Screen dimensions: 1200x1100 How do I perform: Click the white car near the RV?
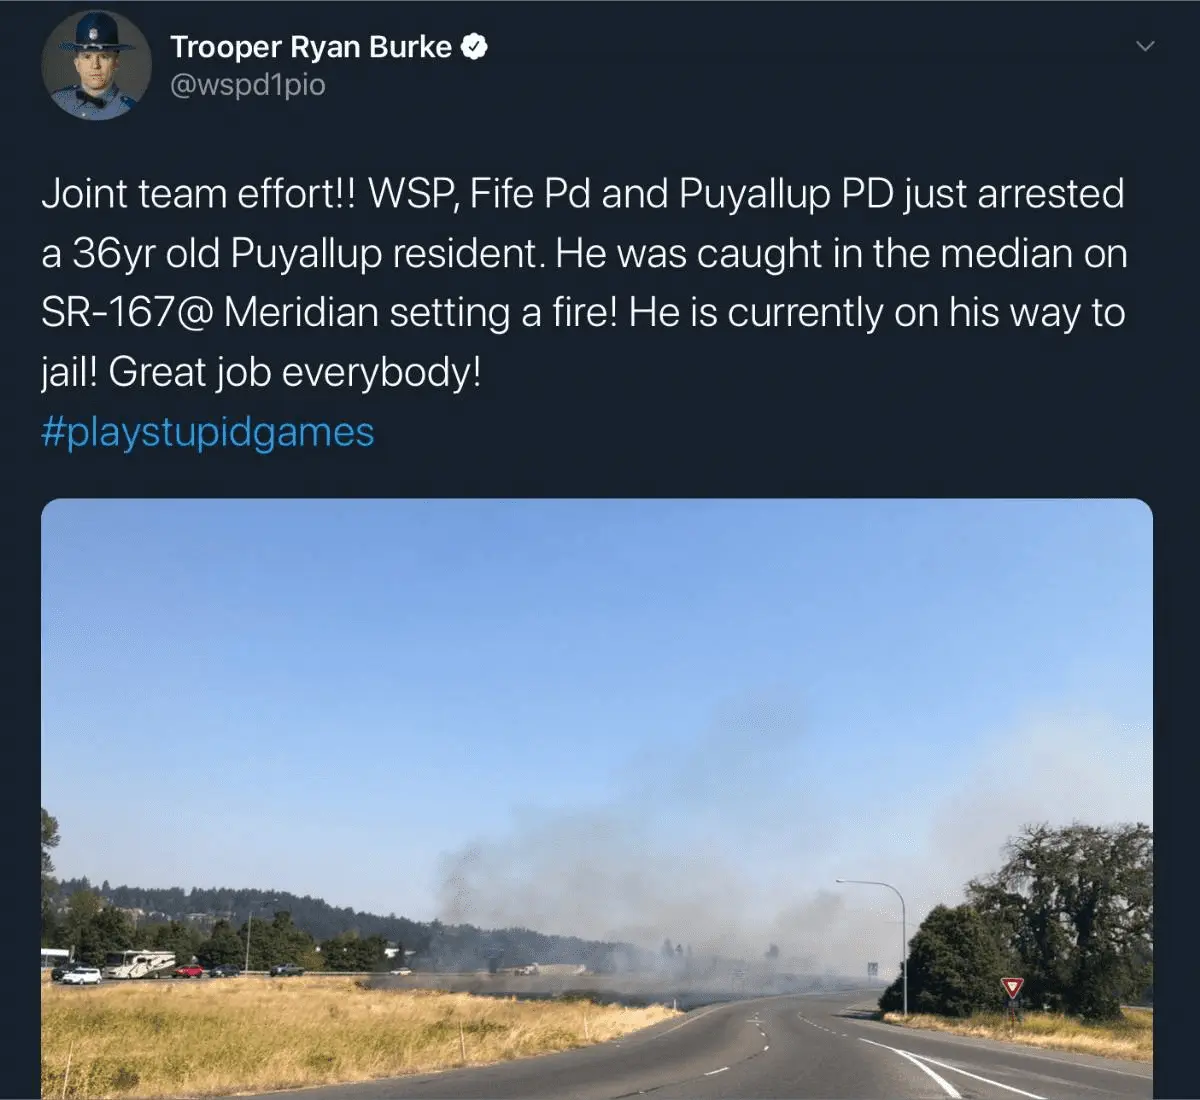[x=81, y=976]
